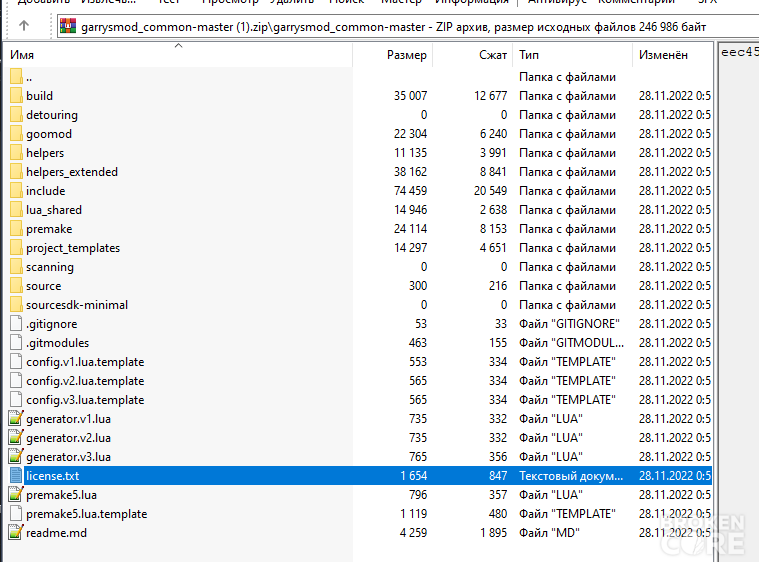Screen dimensions: 759x562
Task: Sort list by Размер column header
Action: click(x=392, y=55)
